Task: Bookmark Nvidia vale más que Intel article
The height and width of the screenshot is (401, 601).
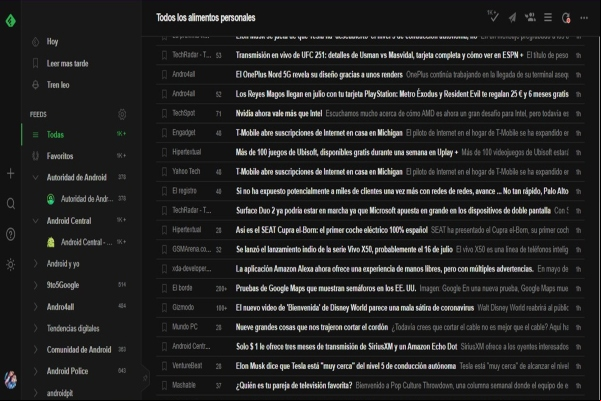Action: 164,113
